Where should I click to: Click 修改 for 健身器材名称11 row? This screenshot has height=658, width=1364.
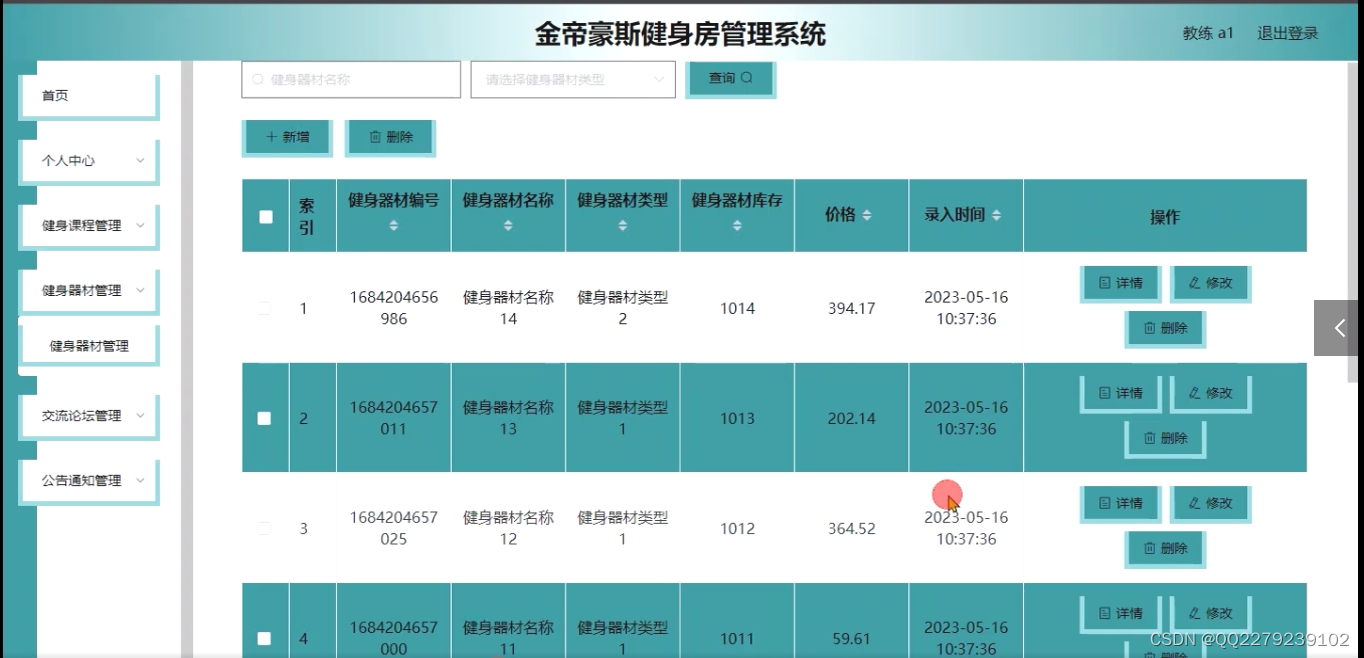(x=1210, y=613)
